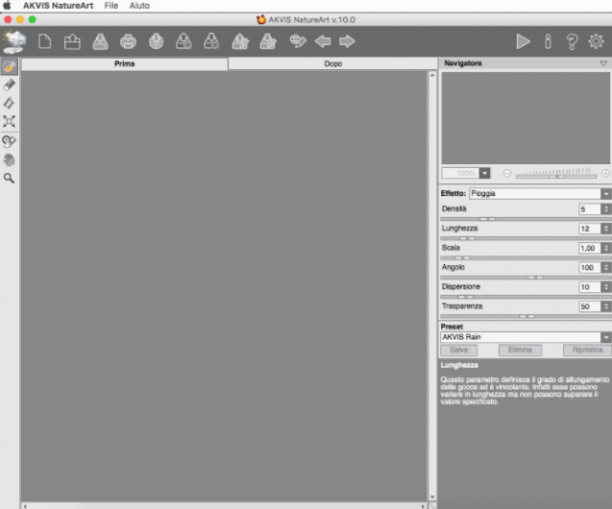The image size is (612, 509).
Task: Click the Ripristina preset button
Action: pos(587,350)
